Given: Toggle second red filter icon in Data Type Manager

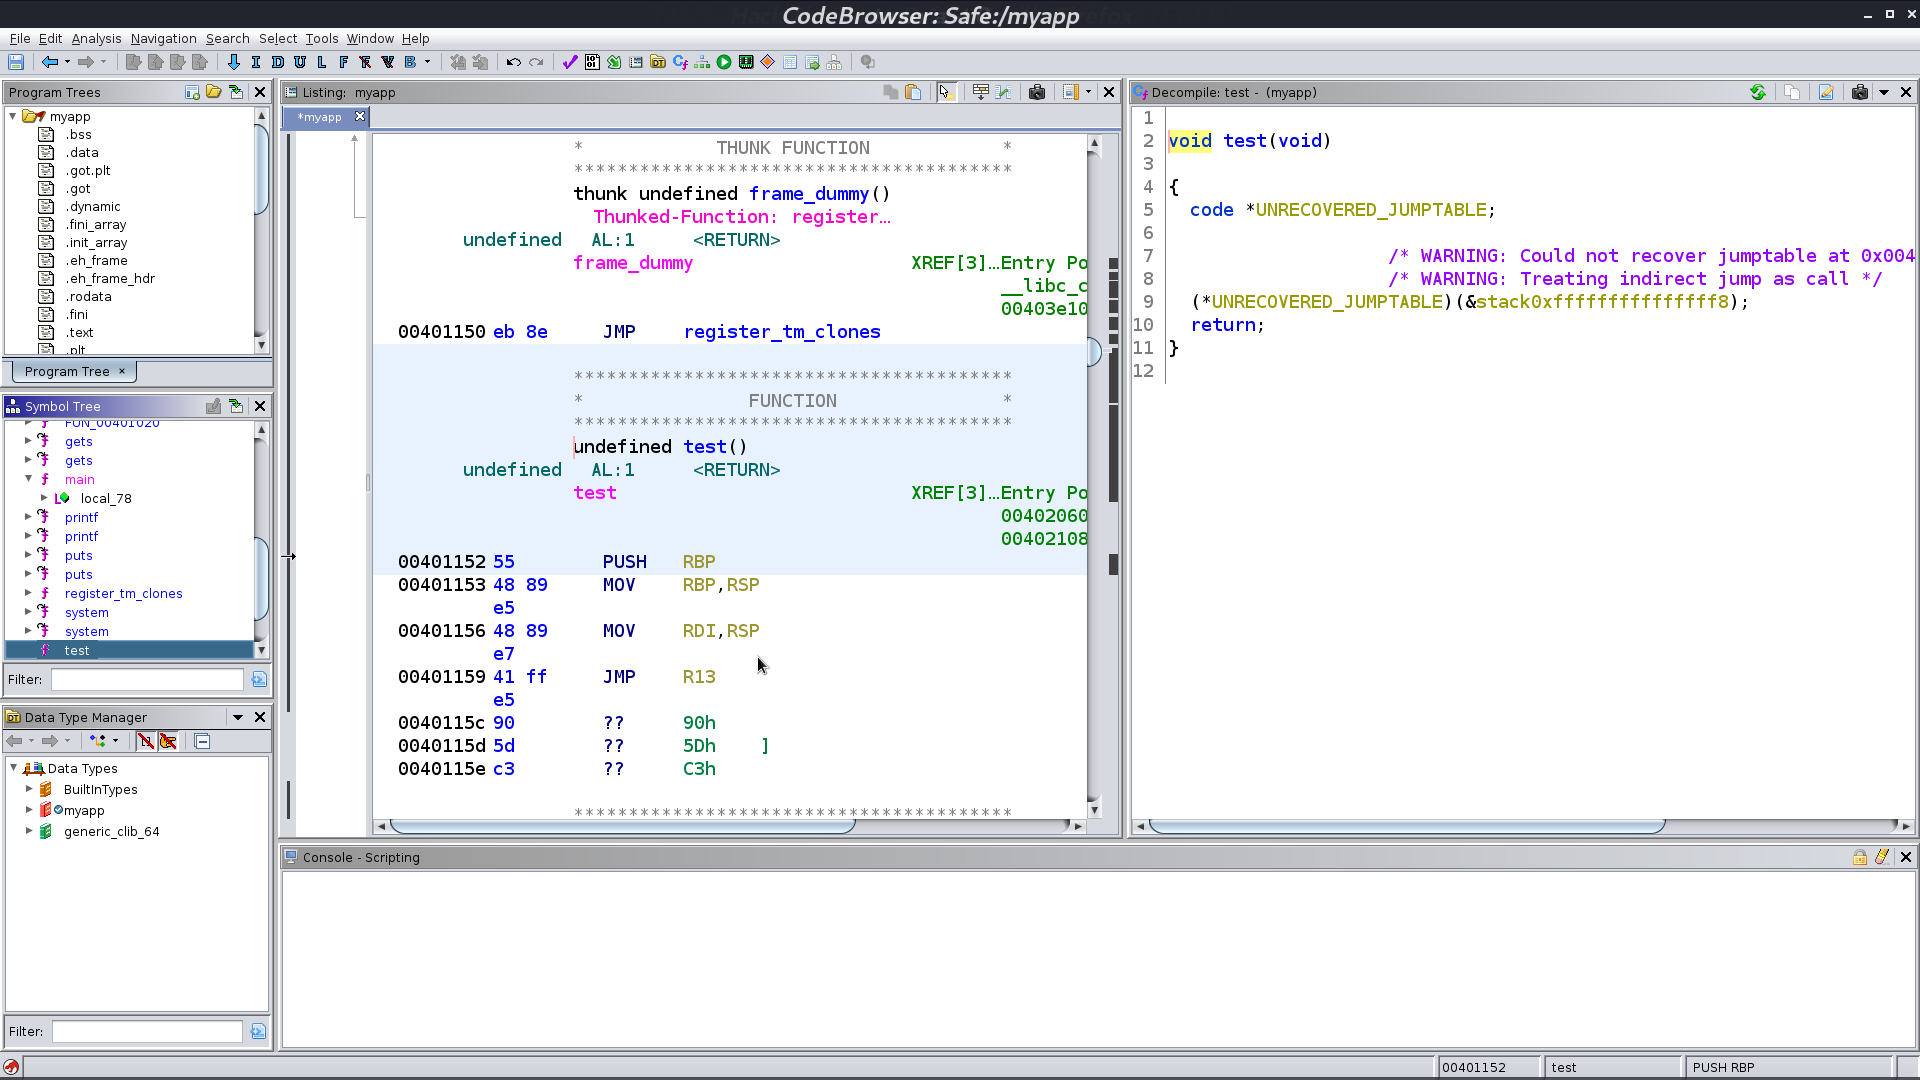Looking at the screenshot, I should pyautogui.click(x=168, y=741).
